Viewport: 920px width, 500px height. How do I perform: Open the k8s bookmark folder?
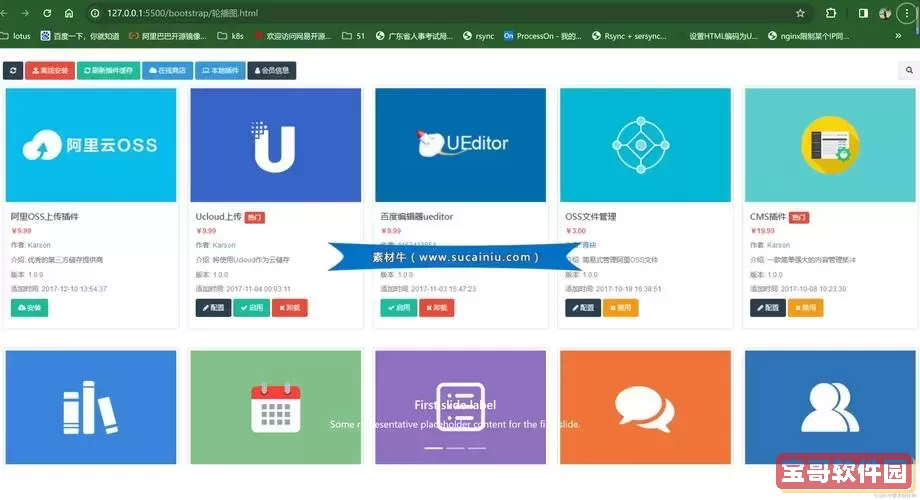pyautogui.click(x=231, y=36)
